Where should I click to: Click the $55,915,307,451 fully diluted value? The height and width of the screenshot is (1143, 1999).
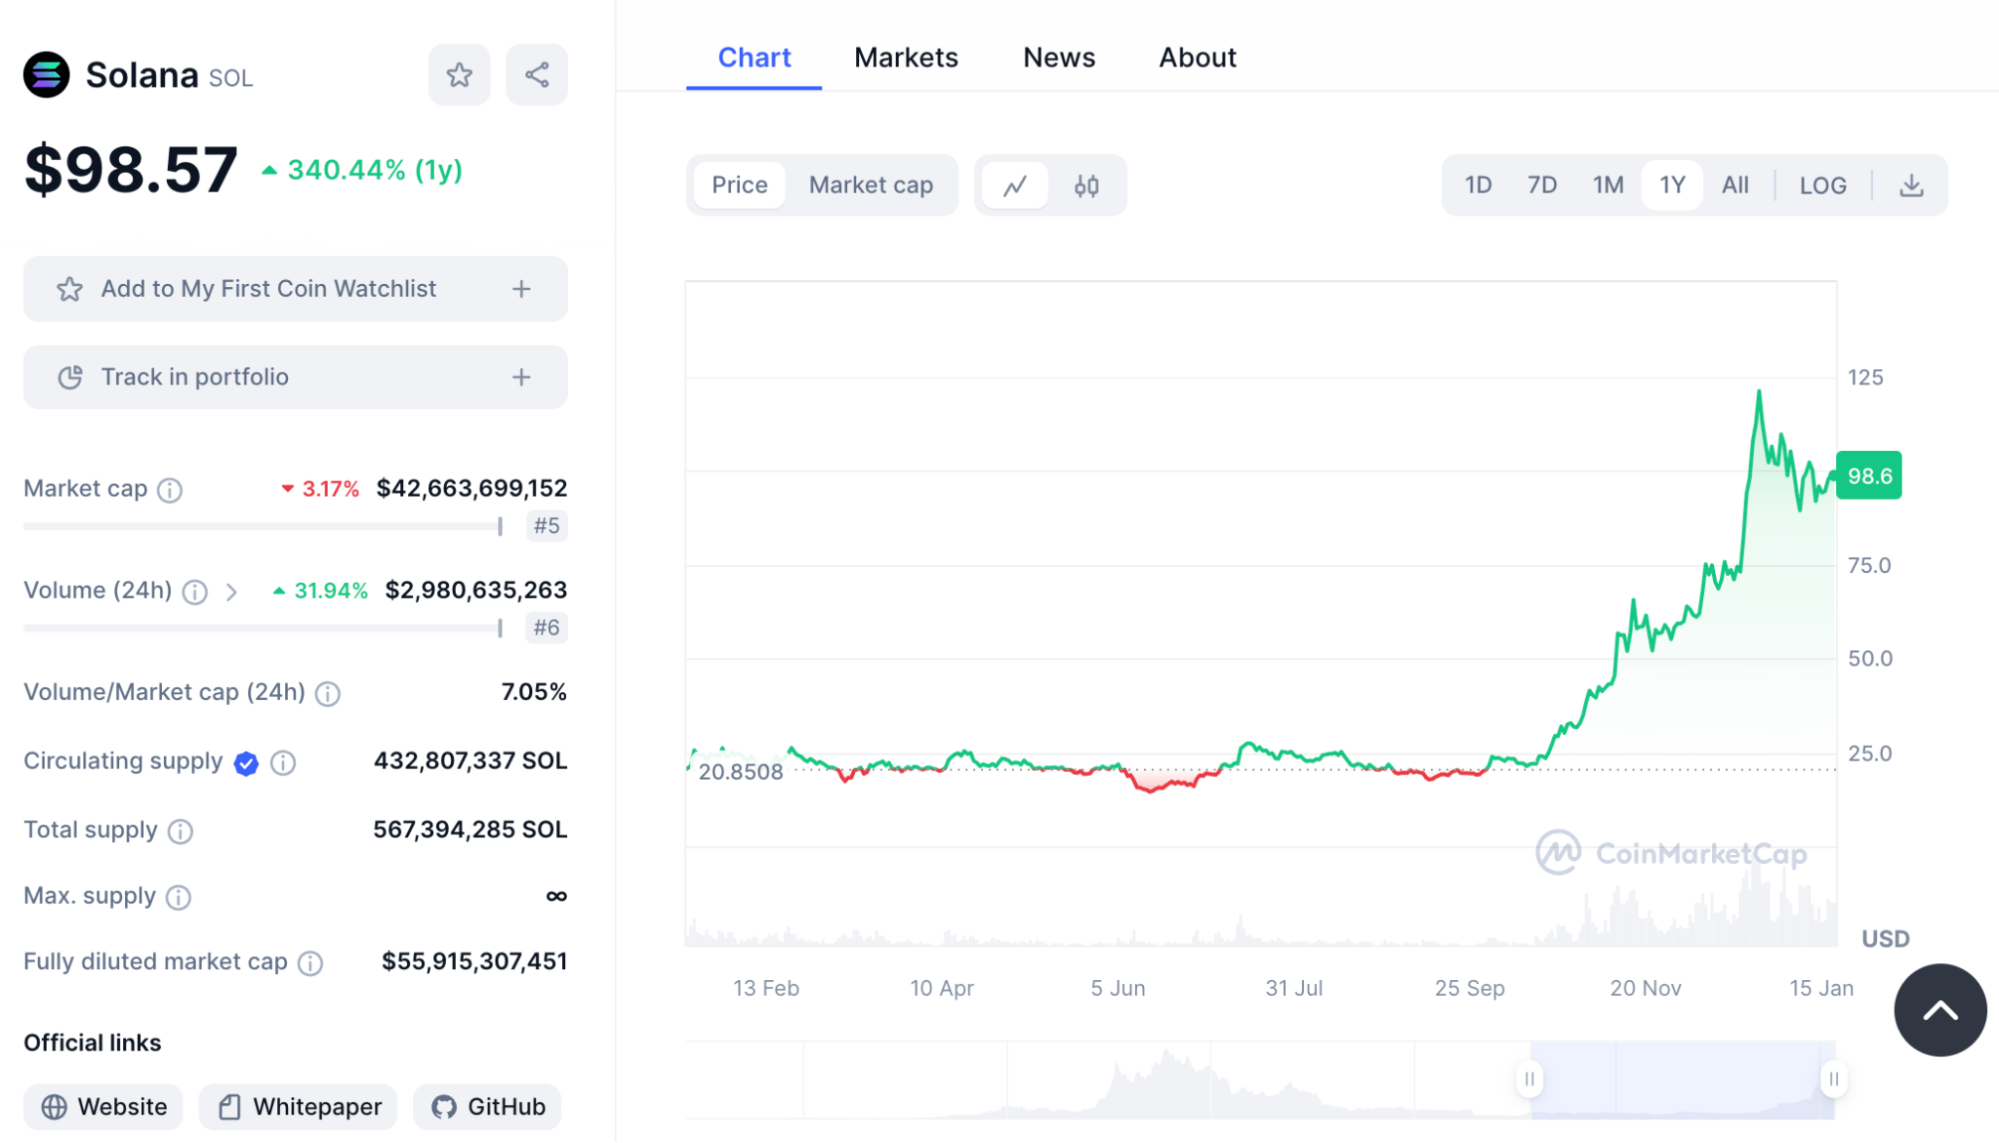[x=474, y=962]
